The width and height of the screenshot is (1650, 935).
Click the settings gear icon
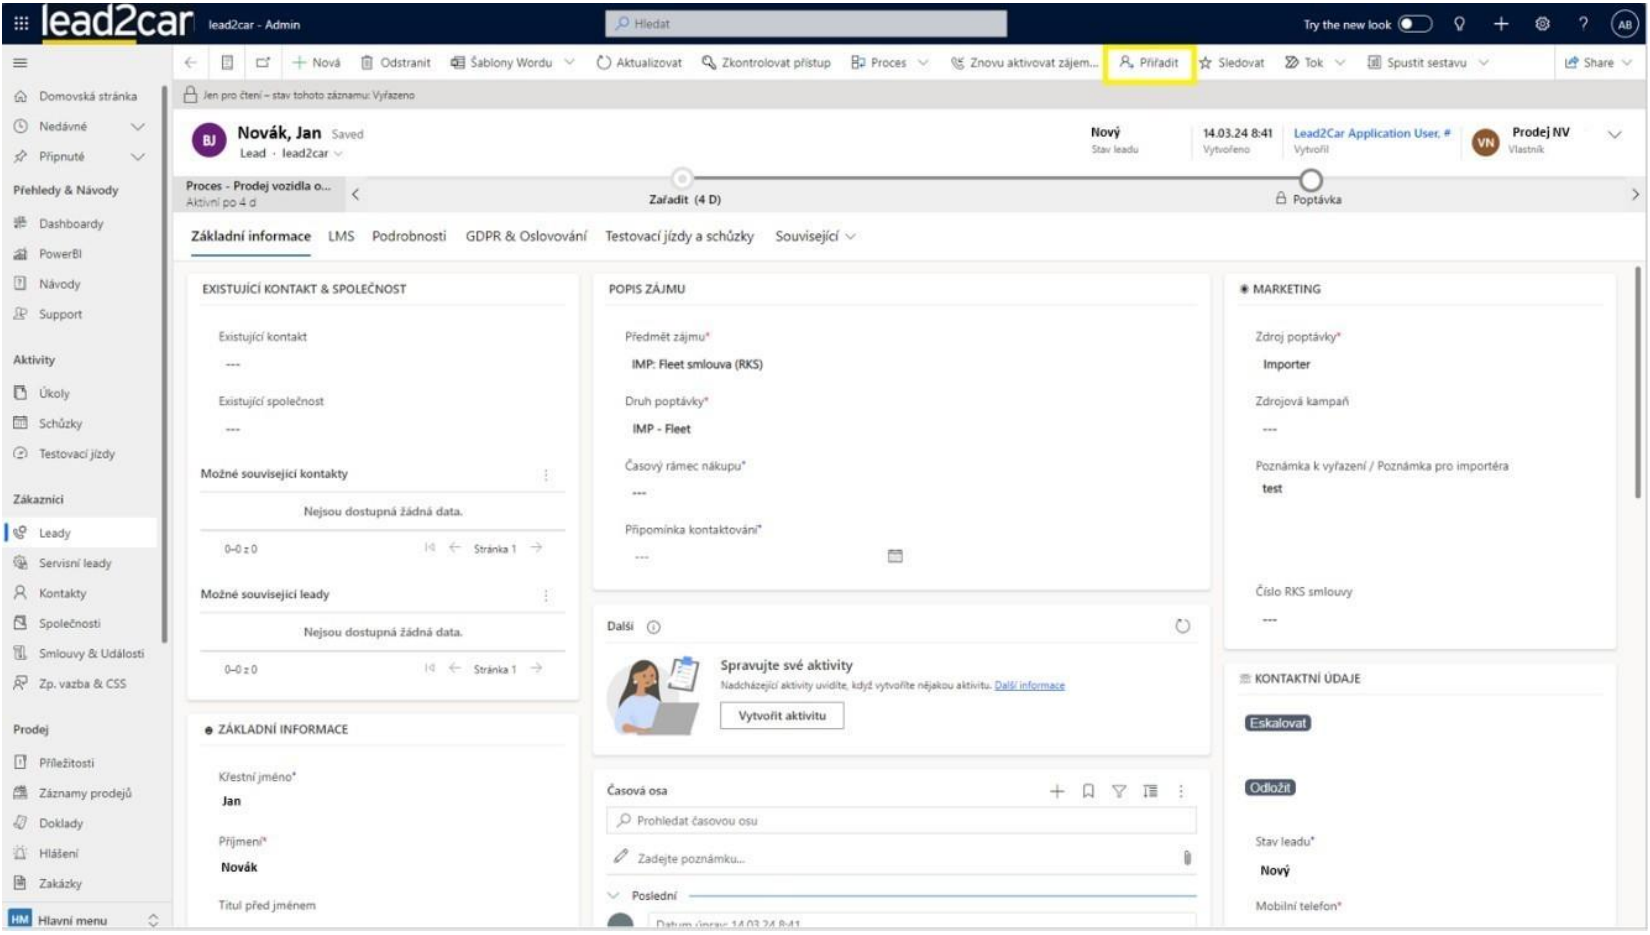point(1542,24)
